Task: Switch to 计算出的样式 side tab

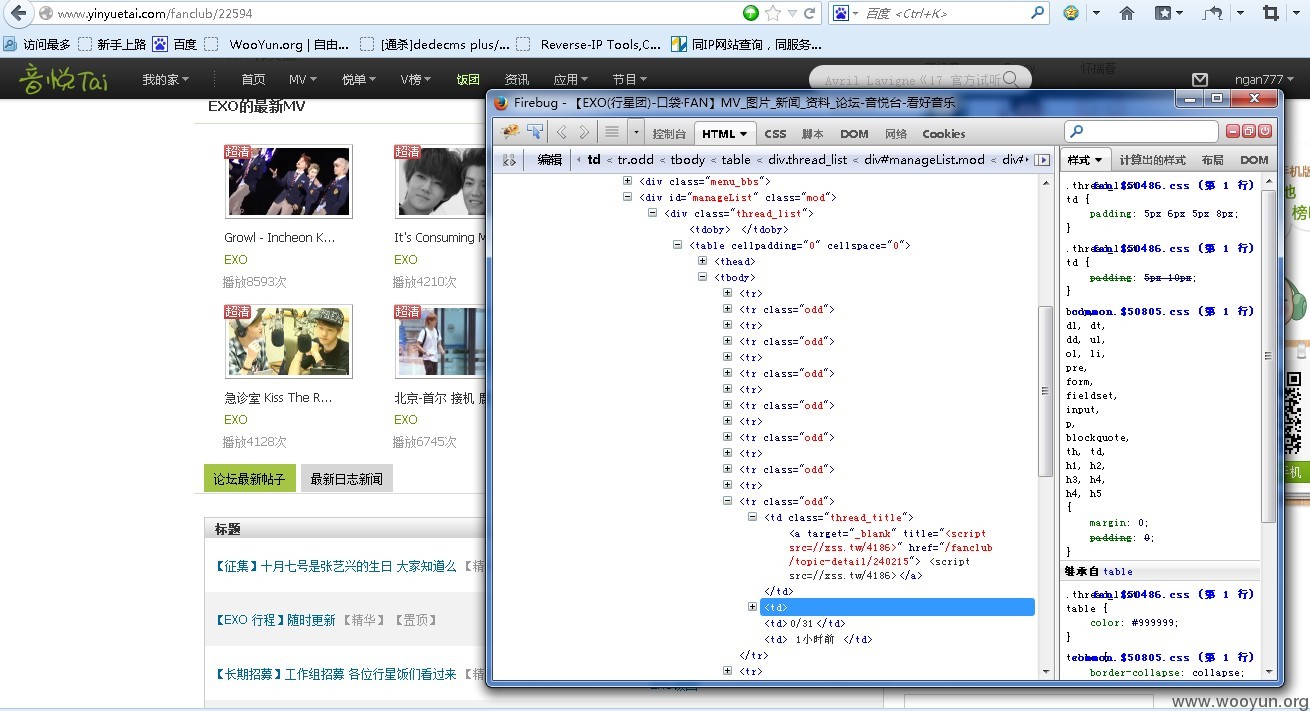Action: click(x=1152, y=160)
